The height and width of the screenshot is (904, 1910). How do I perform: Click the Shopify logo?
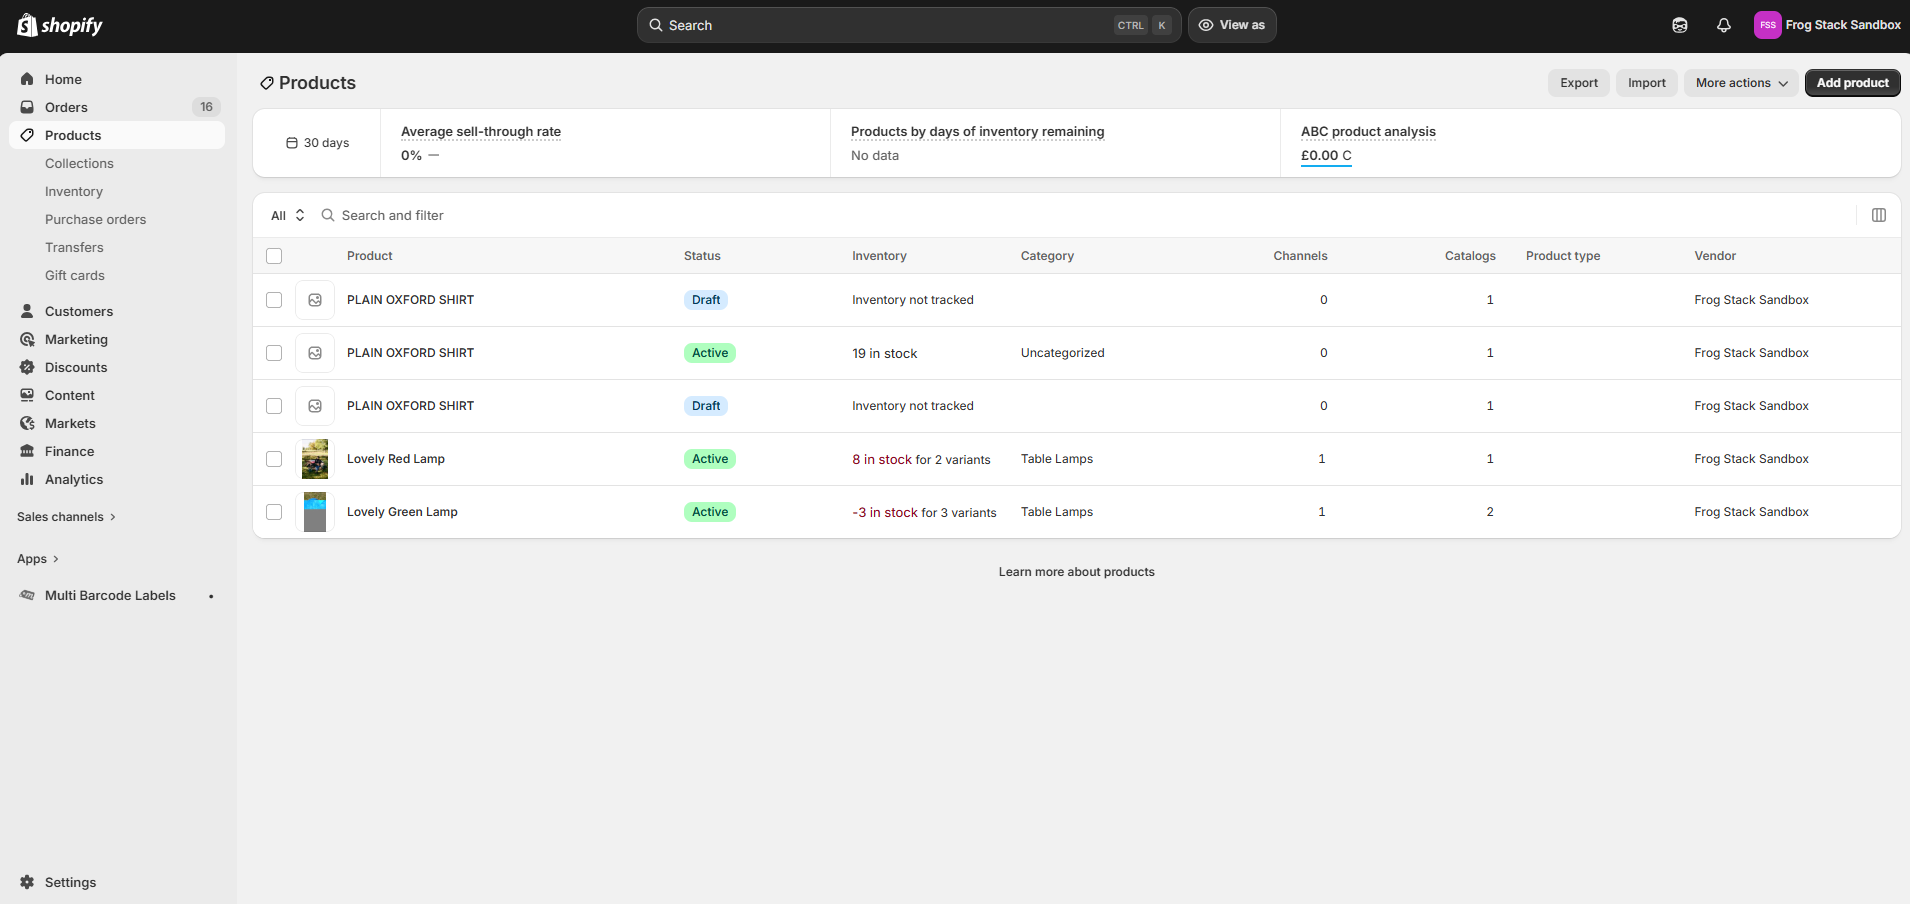pos(60,25)
